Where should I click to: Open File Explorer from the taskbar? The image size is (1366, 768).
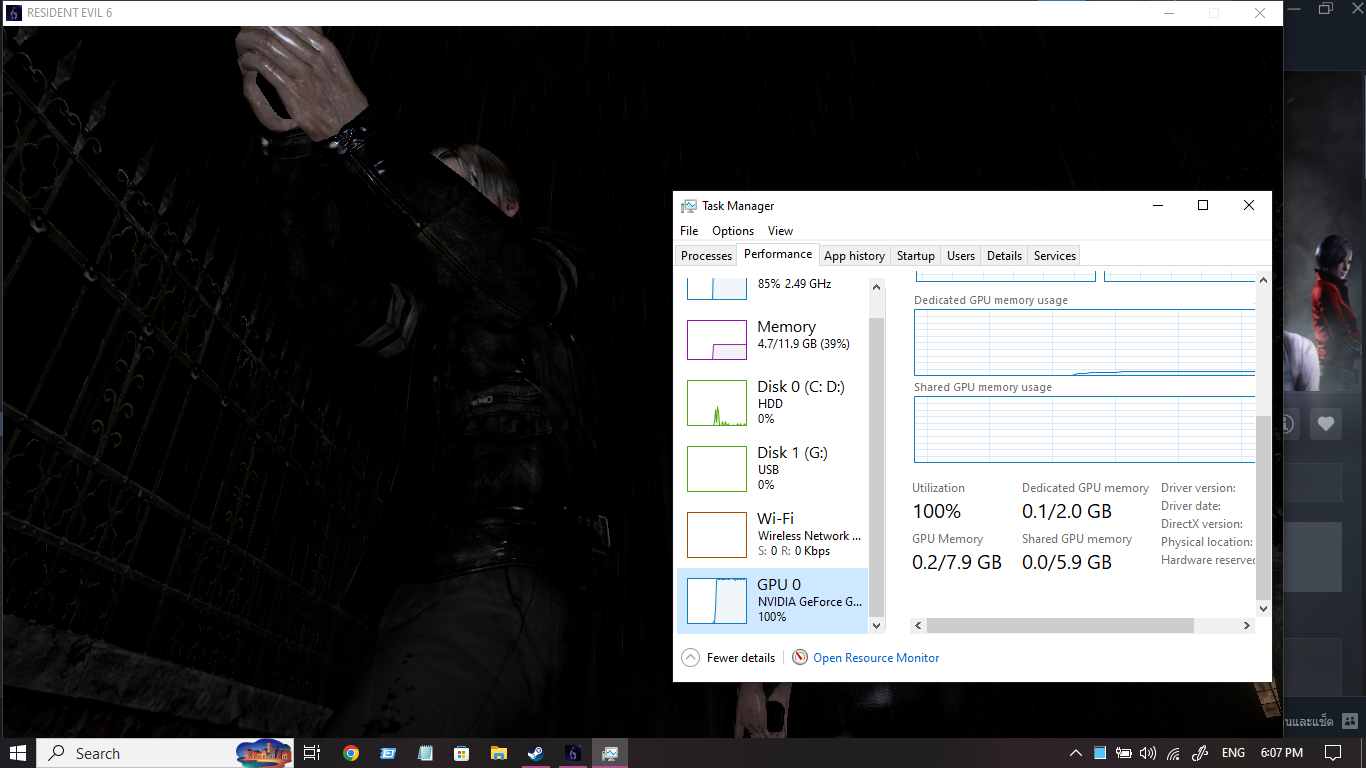coord(498,753)
